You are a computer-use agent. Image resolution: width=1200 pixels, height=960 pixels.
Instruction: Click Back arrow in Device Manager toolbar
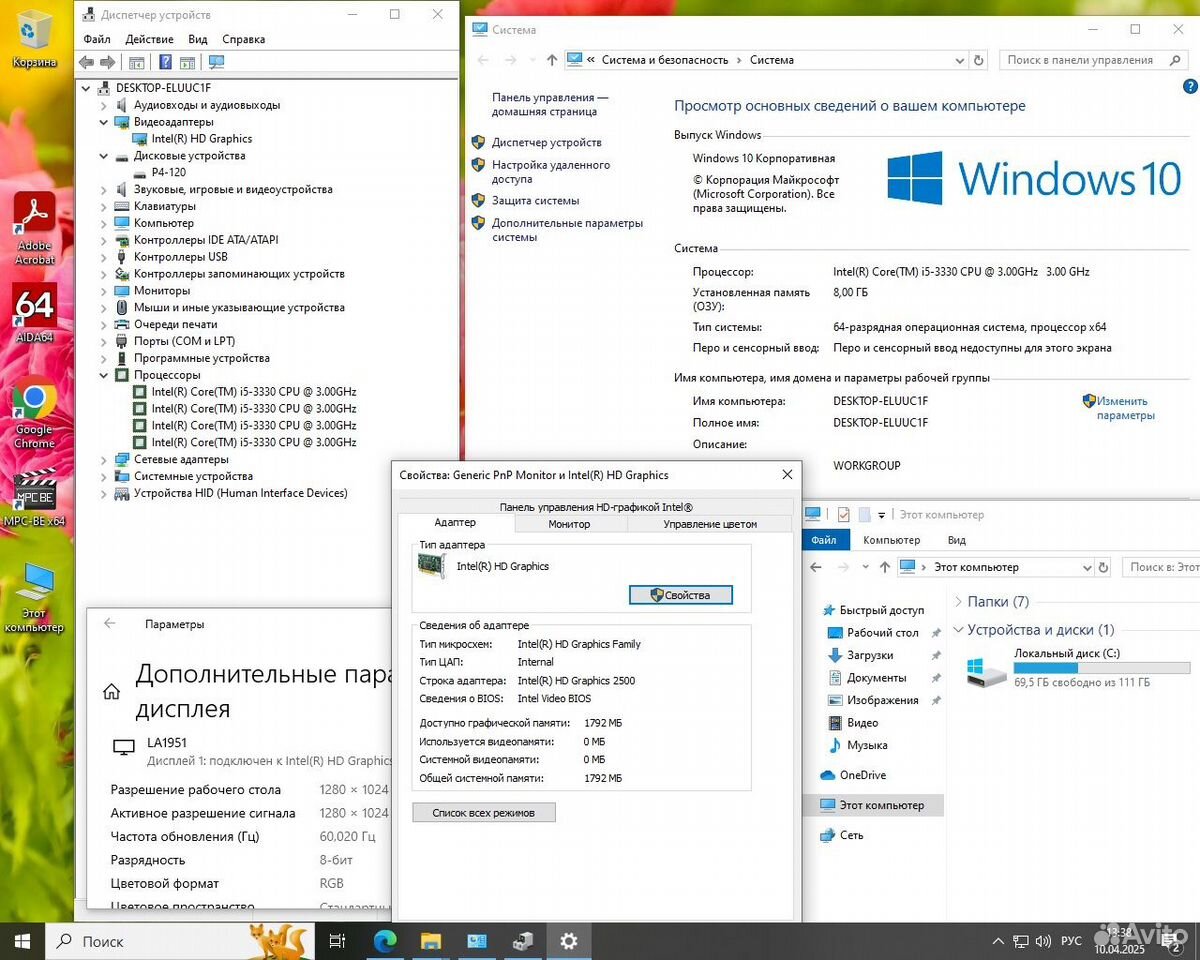pyautogui.click(x=87, y=62)
